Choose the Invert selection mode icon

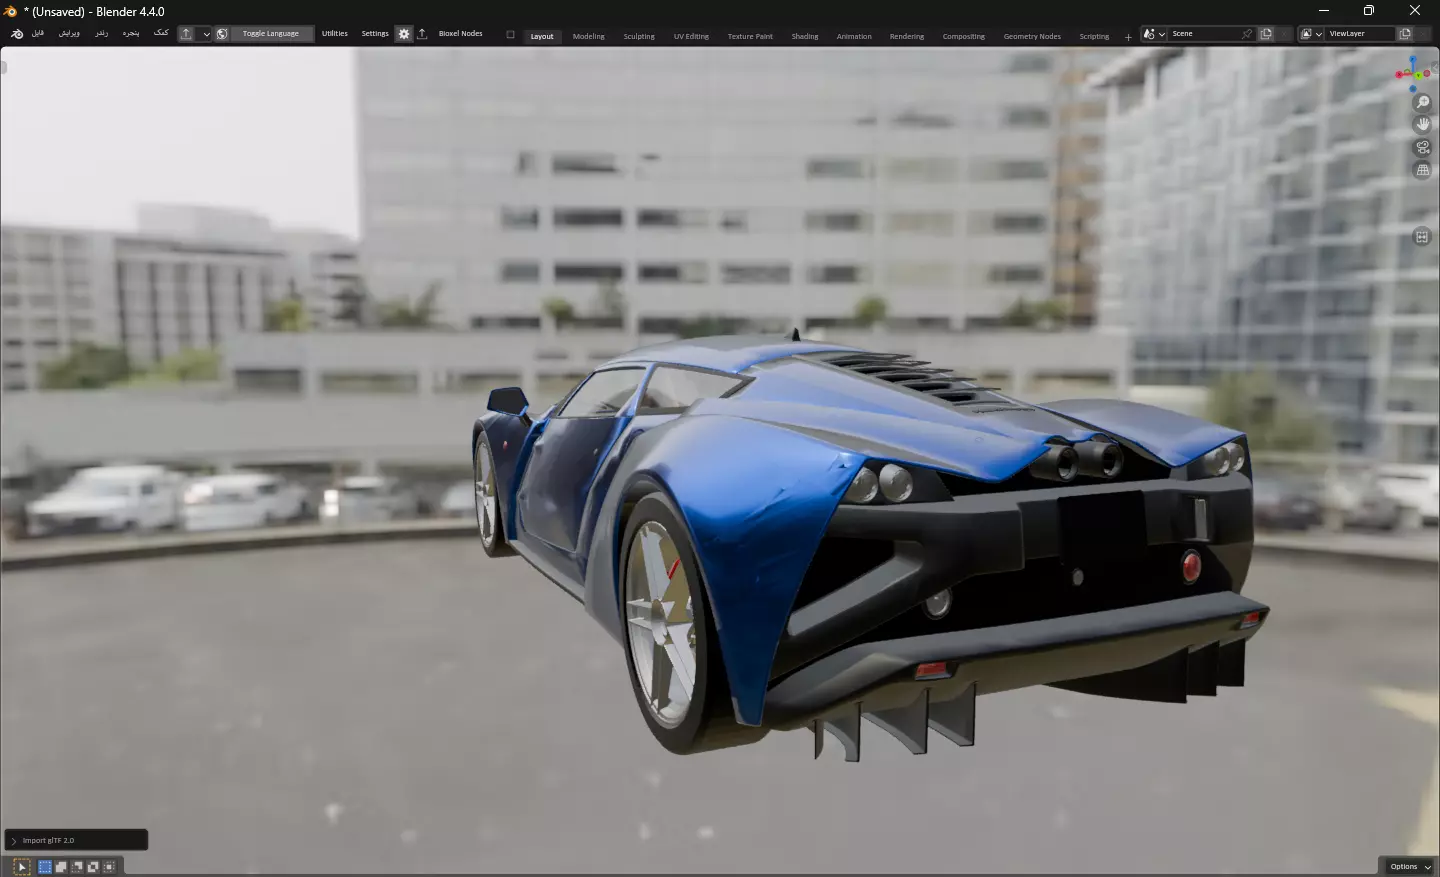tap(93, 867)
